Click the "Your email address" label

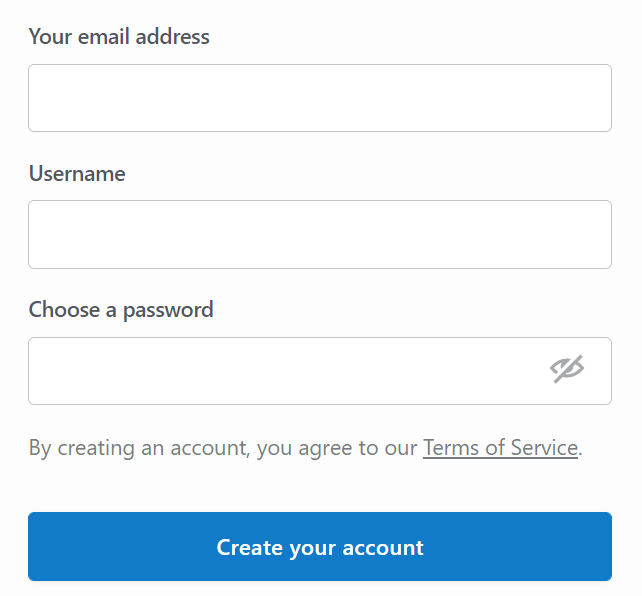(x=119, y=37)
